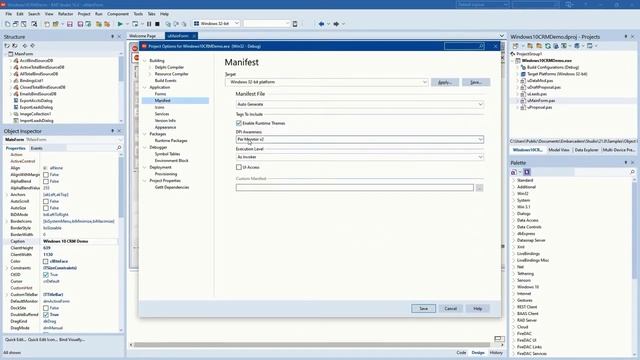Screen dimensions: 640x360
Task: Click the Open Project folder icon in toolbar
Action: coord(56,24)
